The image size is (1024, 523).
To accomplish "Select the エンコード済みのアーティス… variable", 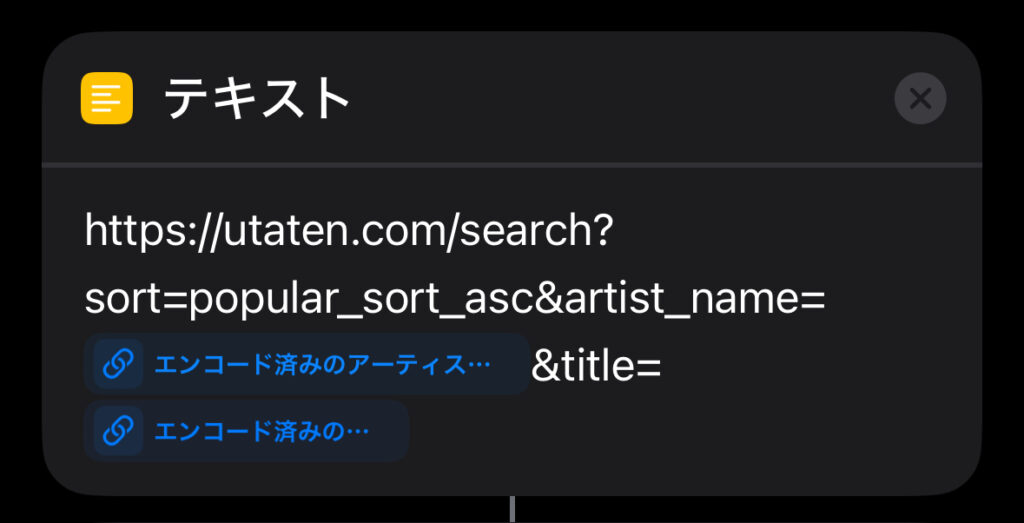I will [x=306, y=364].
